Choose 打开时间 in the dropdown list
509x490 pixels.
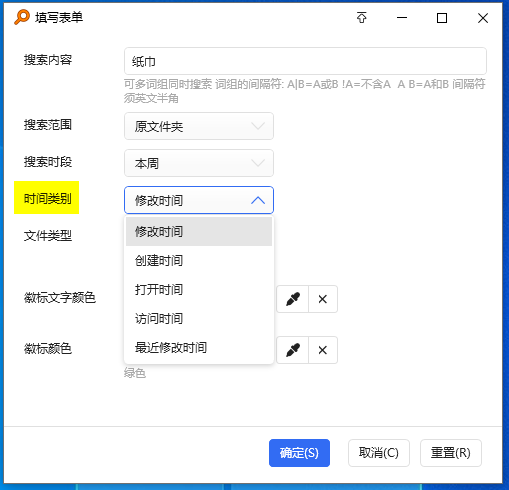[199, 289]
